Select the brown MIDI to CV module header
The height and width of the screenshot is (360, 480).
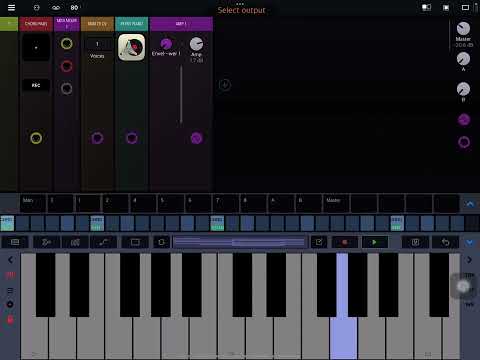[97, 24]
